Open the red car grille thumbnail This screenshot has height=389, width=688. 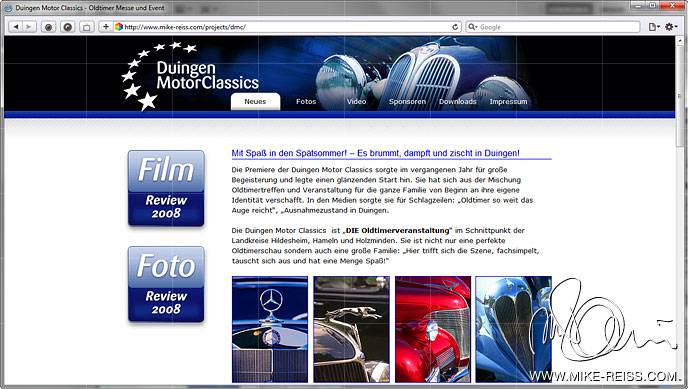pyautogui.click(x=433, y=329)
